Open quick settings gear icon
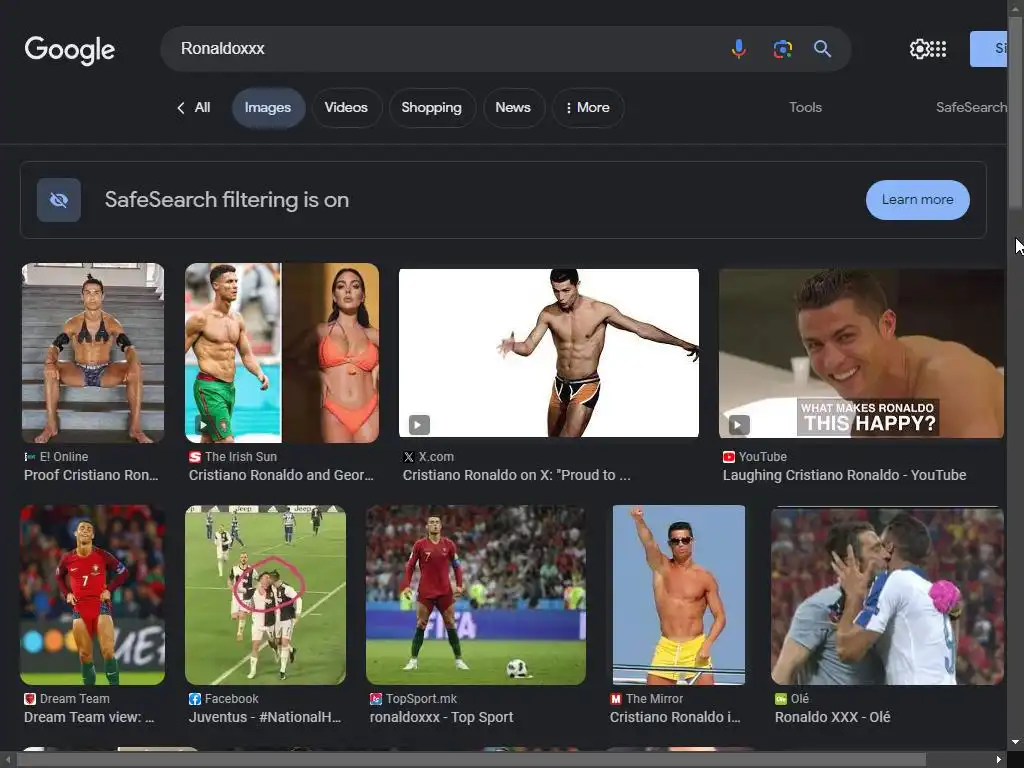1024x768 pixels. (x=918, y=49)
